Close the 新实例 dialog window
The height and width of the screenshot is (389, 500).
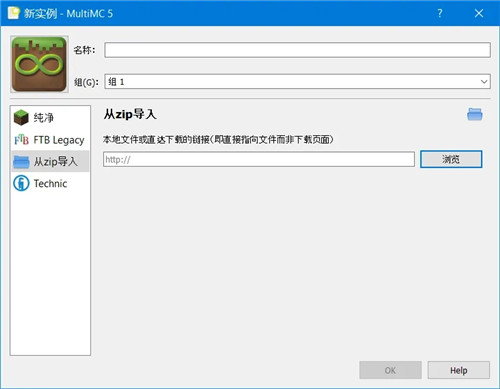point(479,13)
